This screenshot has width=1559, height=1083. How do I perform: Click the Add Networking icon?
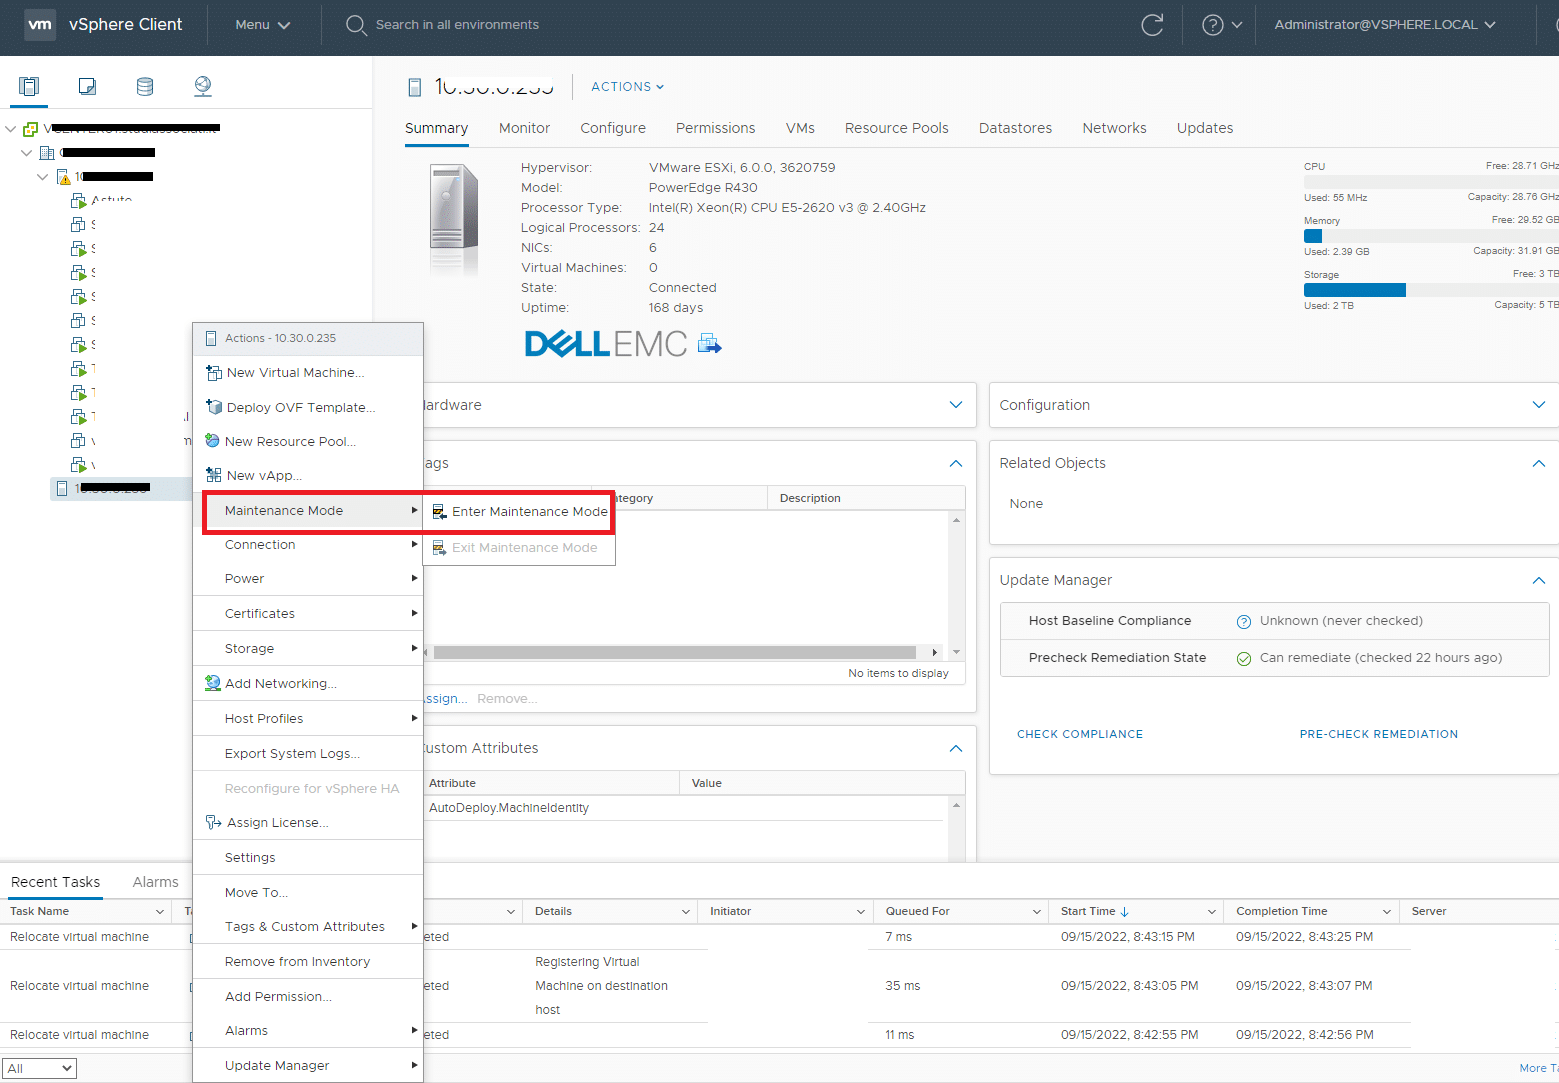point(212,683)
